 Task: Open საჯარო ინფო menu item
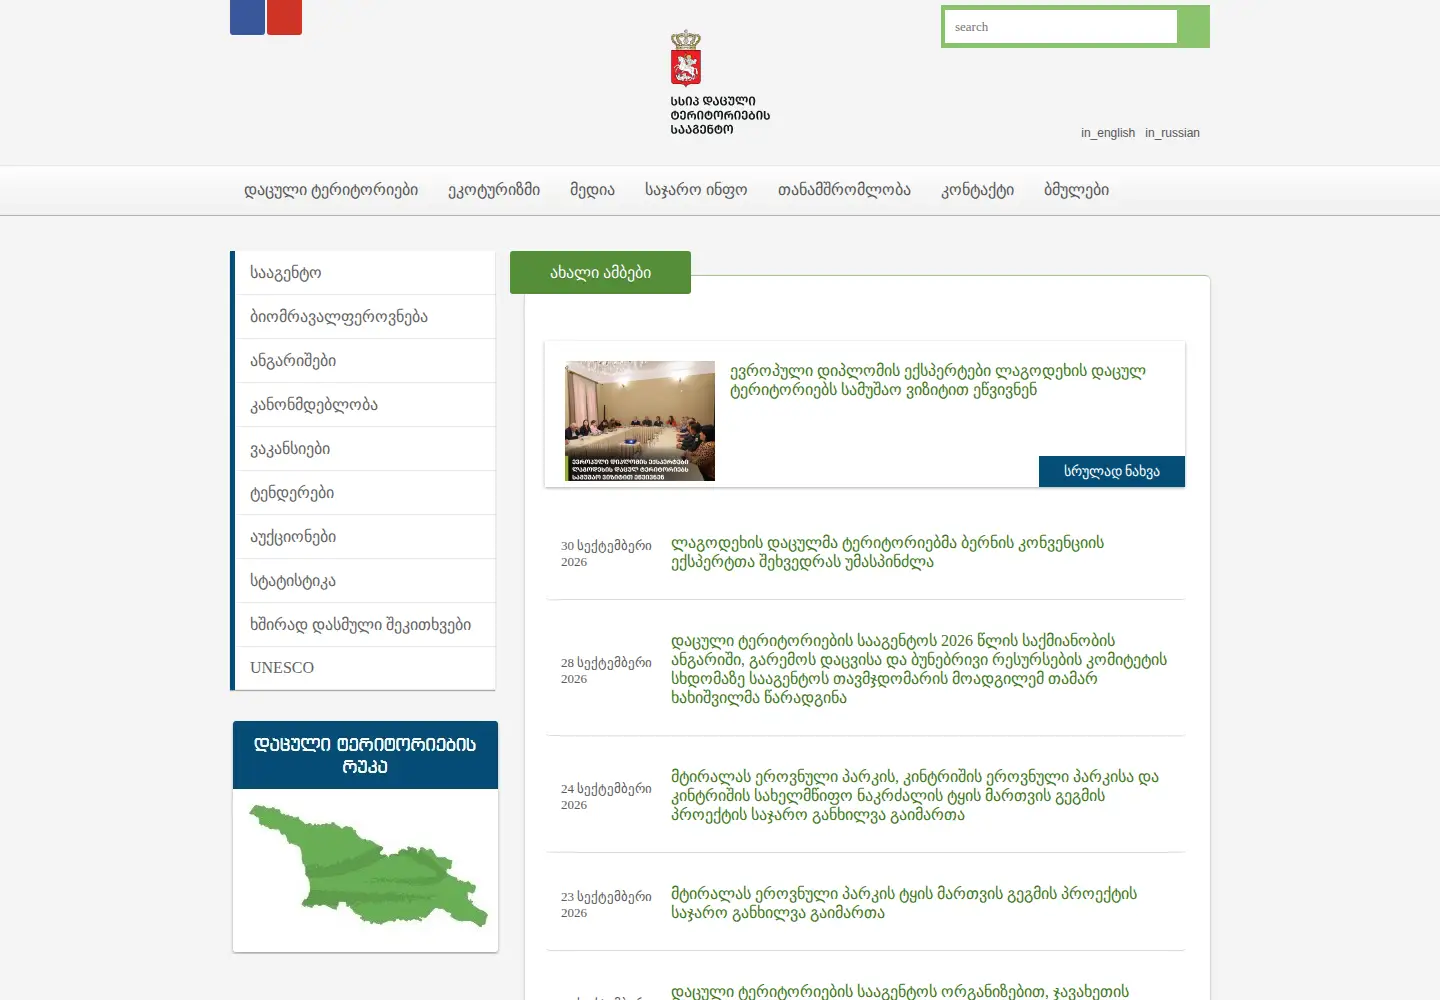click(696, 190)
